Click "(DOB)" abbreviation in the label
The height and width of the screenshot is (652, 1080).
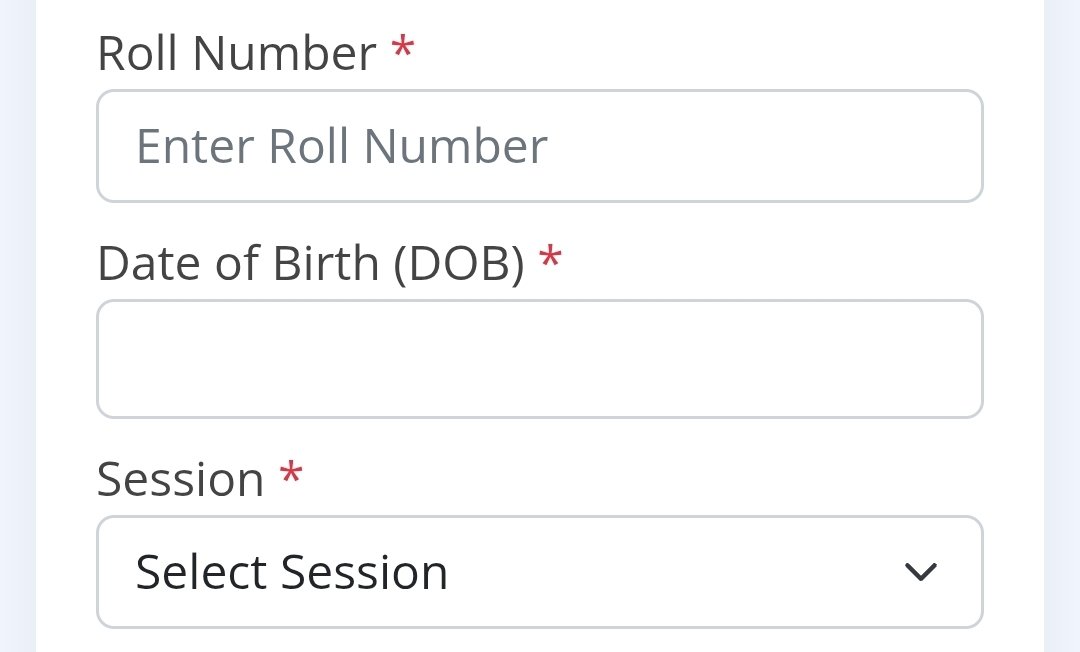point(458,263)
